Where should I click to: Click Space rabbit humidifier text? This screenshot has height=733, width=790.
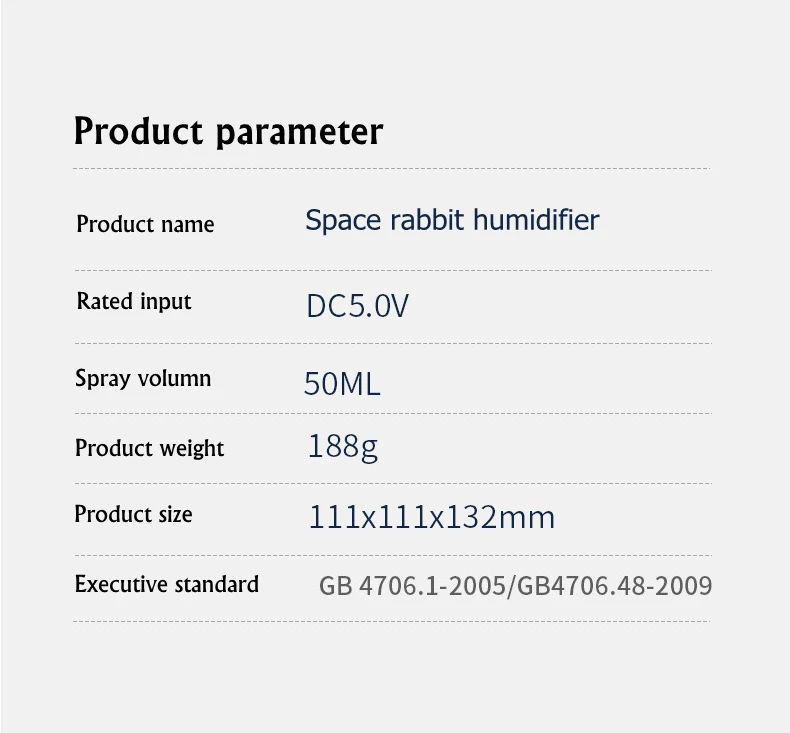[452, 221]
